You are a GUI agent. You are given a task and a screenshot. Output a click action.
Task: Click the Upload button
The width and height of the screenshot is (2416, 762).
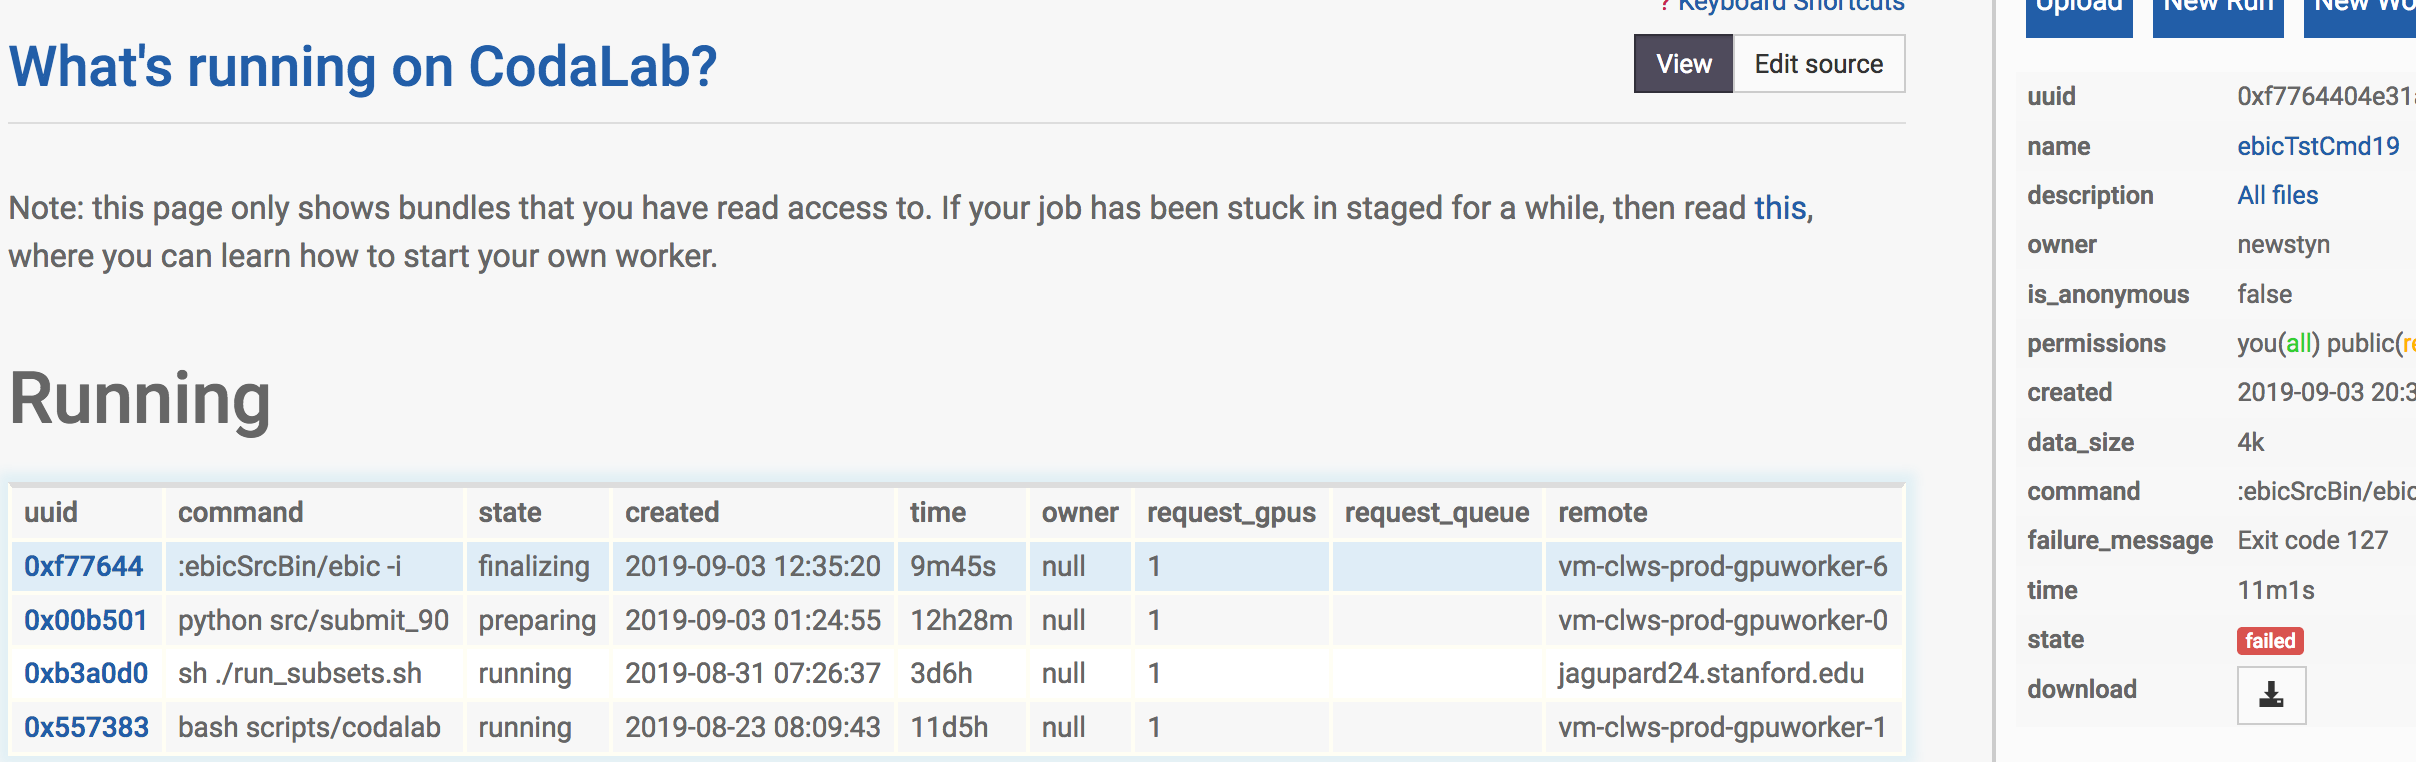pos(2078,6)
